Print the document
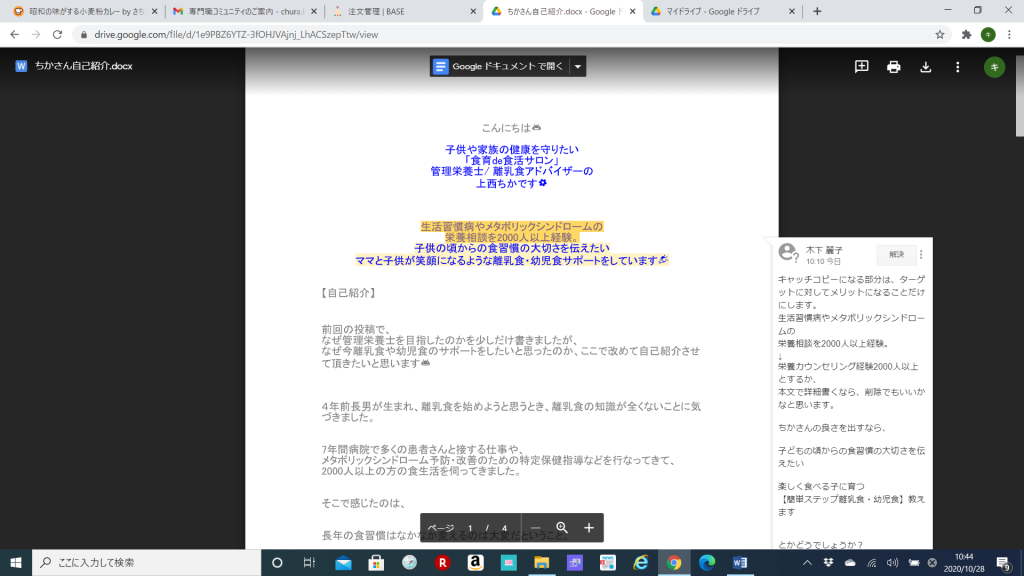The width and height of the screenshot is (1024, 576). [x=893, y=67]
